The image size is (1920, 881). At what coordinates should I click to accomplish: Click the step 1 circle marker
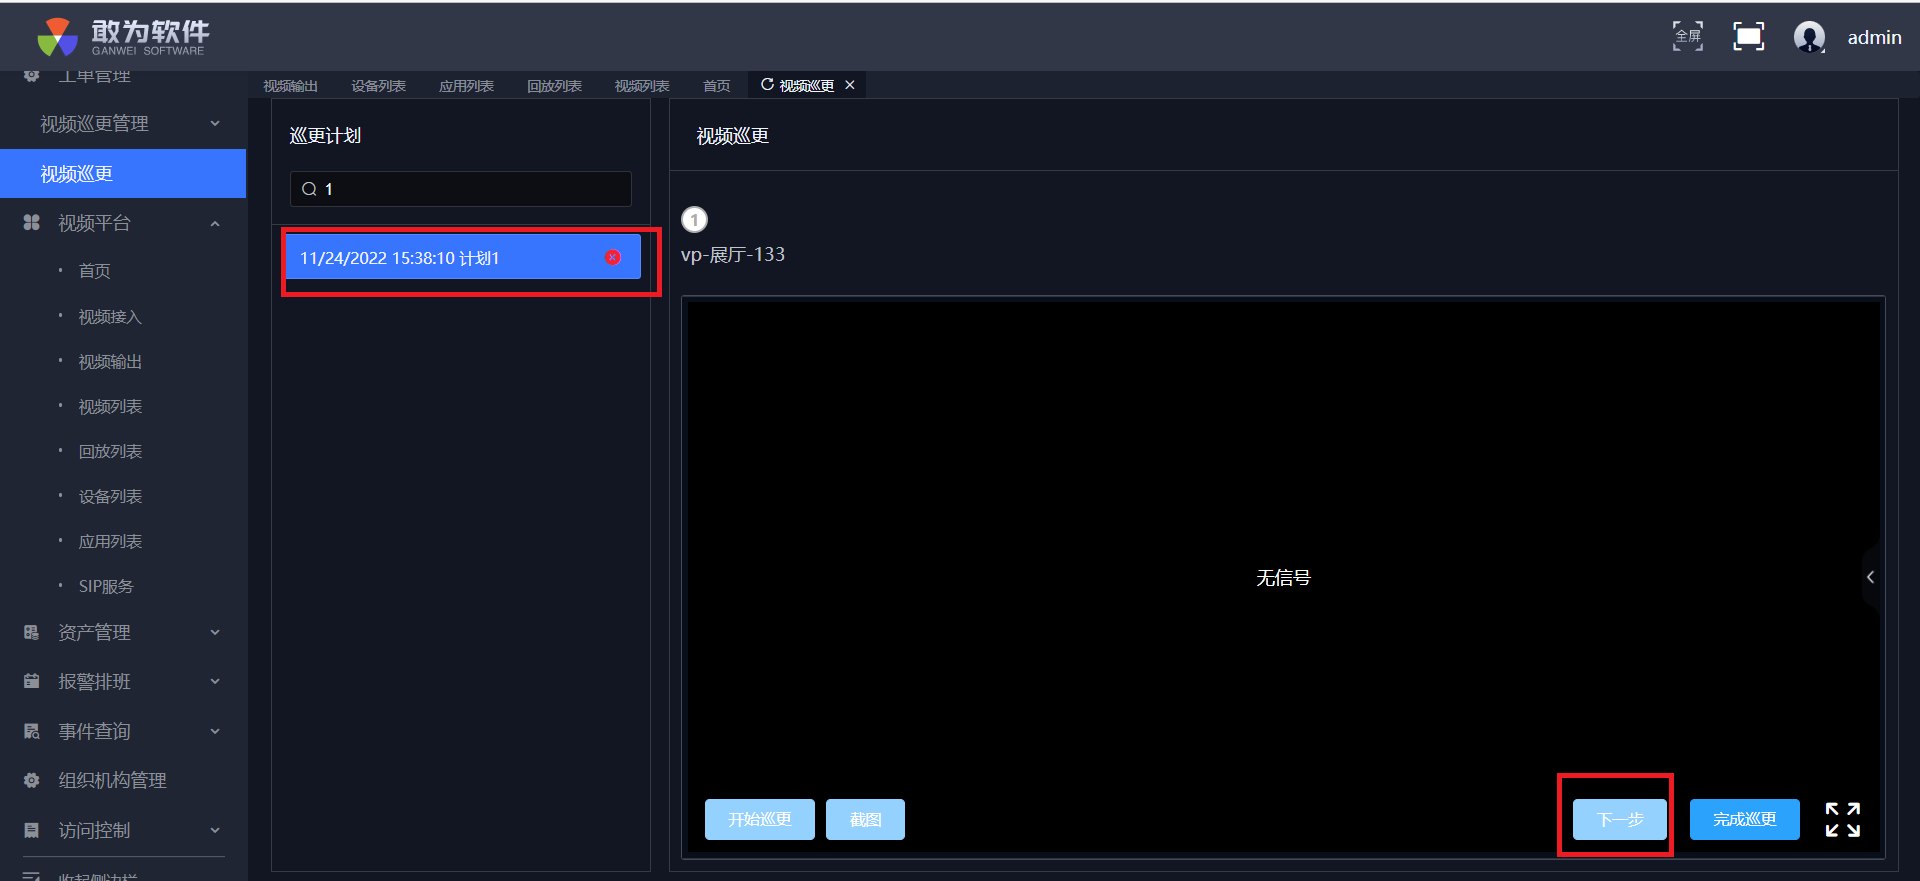tap(694, 220)
